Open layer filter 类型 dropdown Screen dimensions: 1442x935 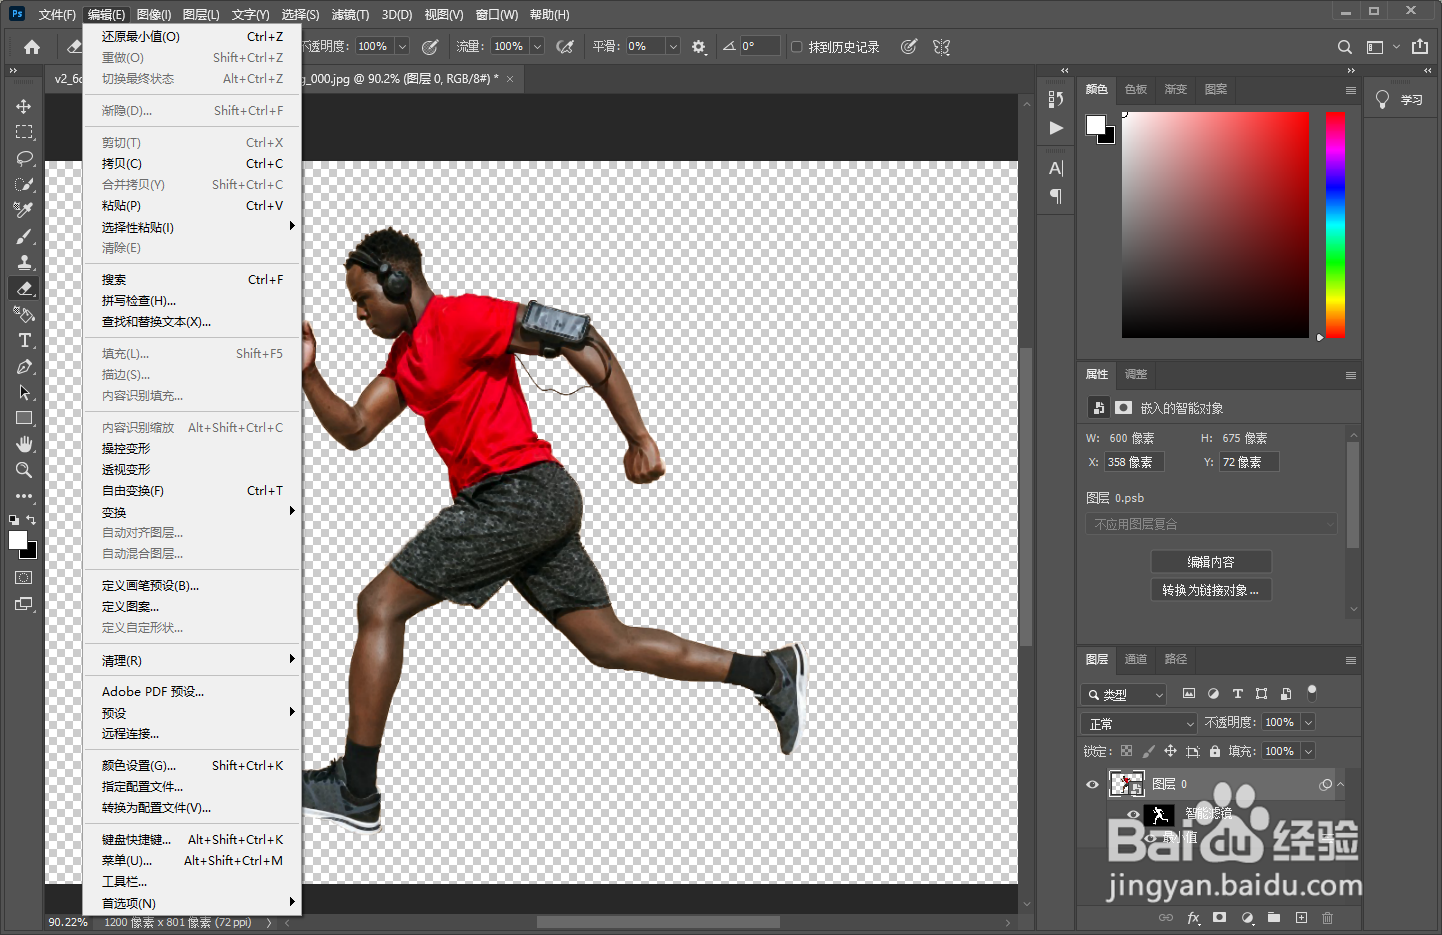coord(1126,694)
